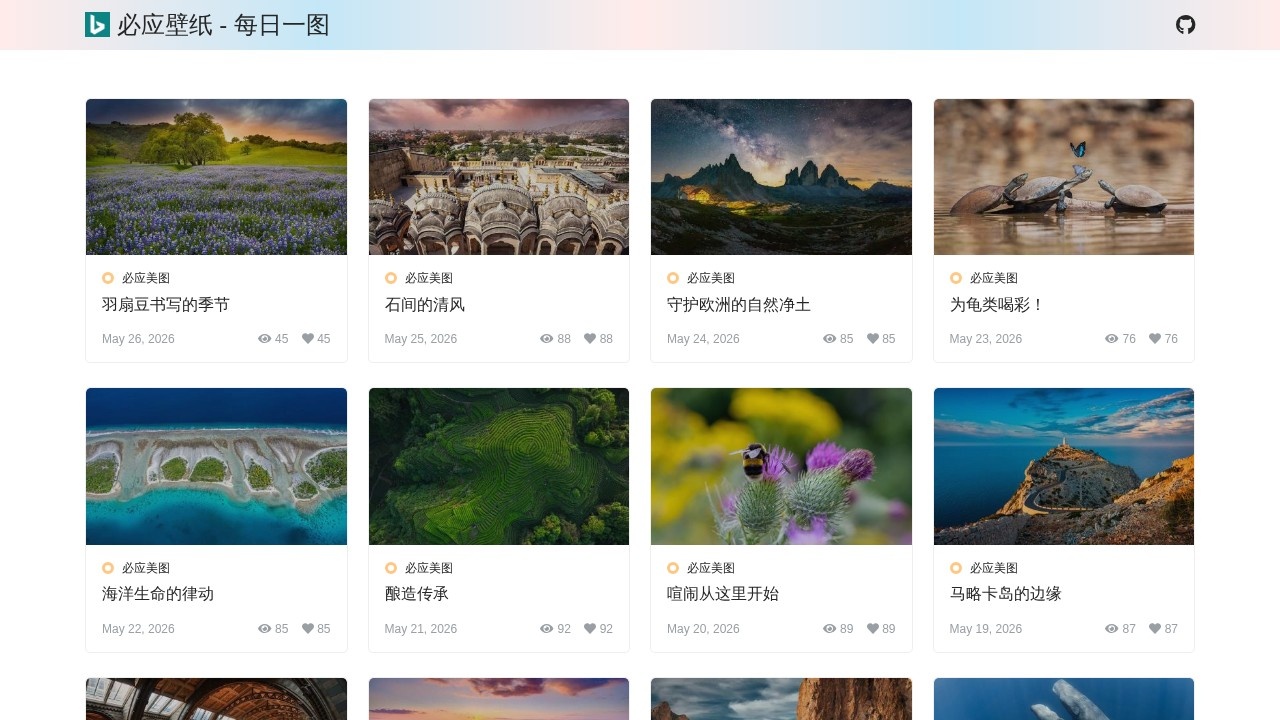1280x720 pixels.
Task: Click the eye views icon for 羽扇豆书写的季节
Action: pyautogui.click(x=265, y=339)
